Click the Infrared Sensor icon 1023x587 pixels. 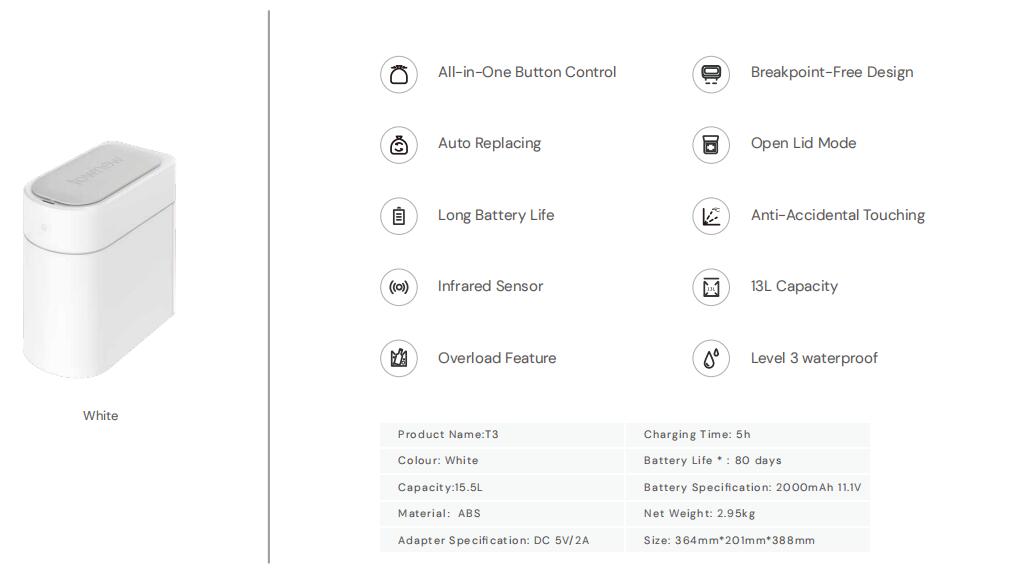pyautogui.click(x=398, y=287)
